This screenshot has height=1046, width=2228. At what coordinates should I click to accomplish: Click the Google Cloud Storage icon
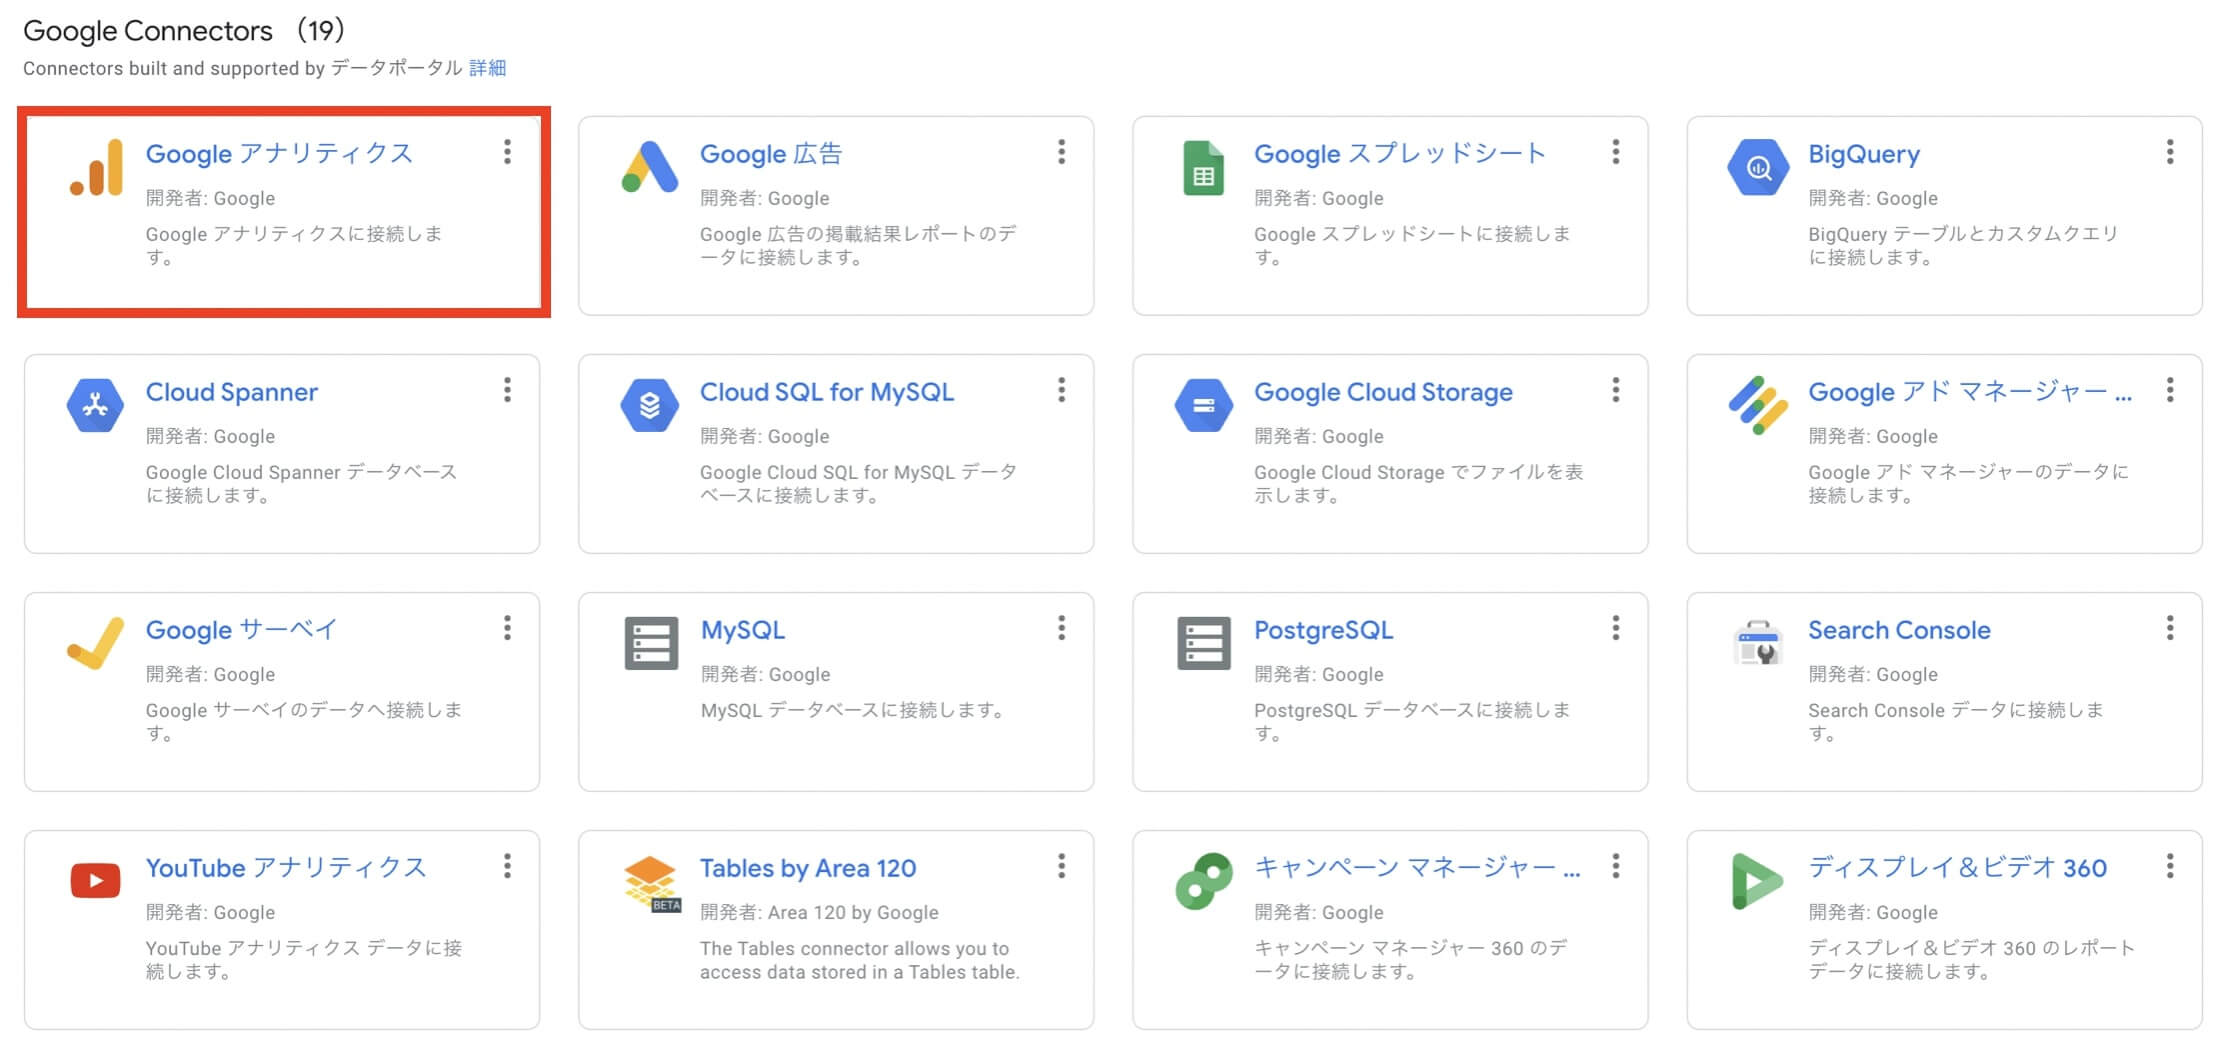(x=1204, y=405)
